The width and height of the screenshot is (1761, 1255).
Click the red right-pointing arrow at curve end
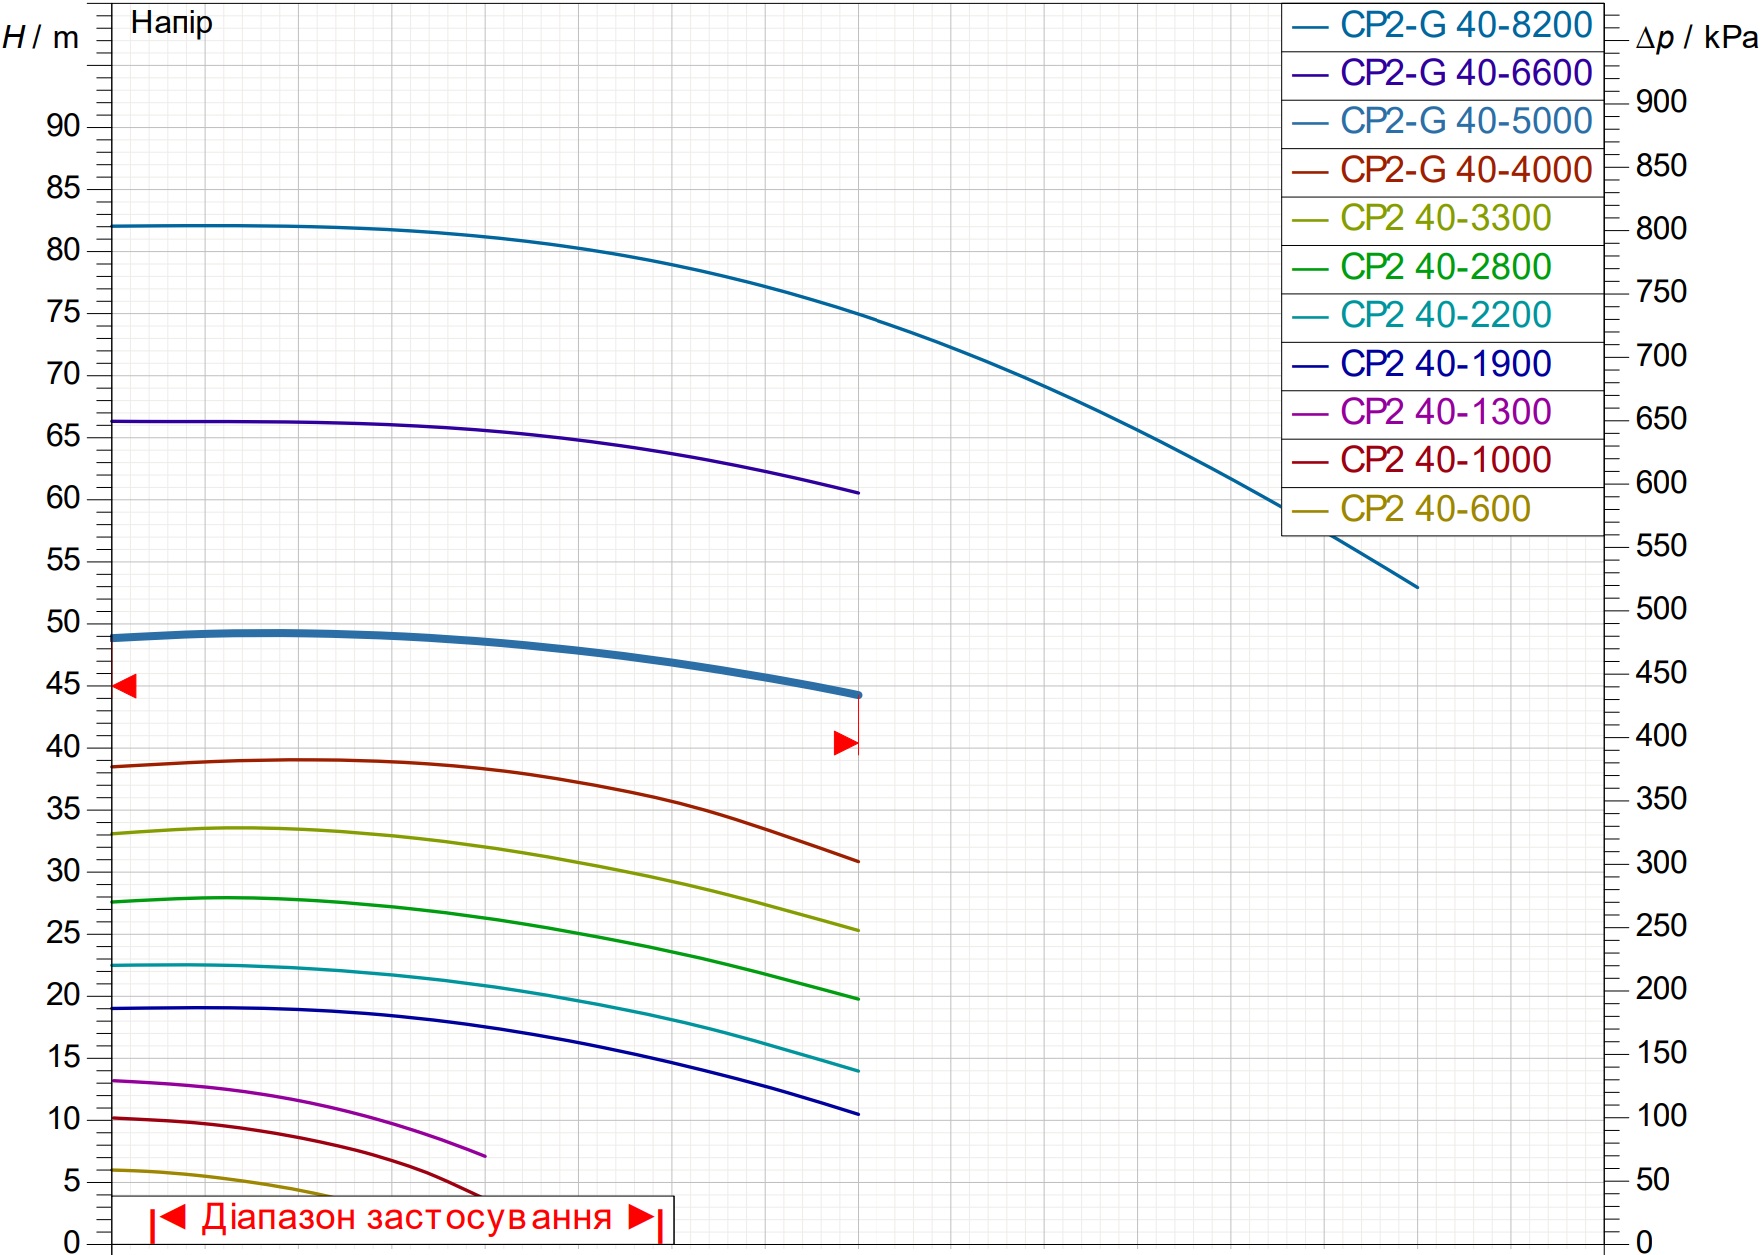(846, 743)
